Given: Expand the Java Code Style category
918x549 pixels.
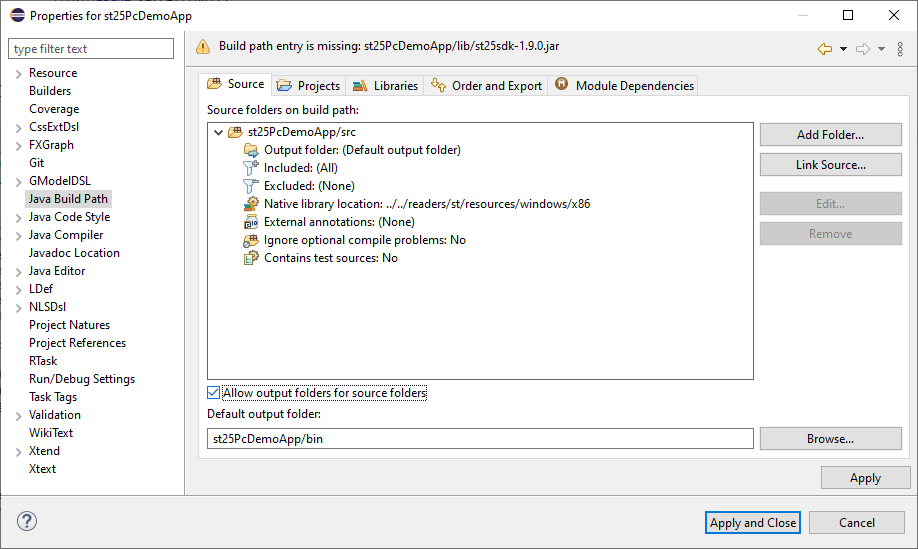Looking at the screenshot, I should click(18, 217).
